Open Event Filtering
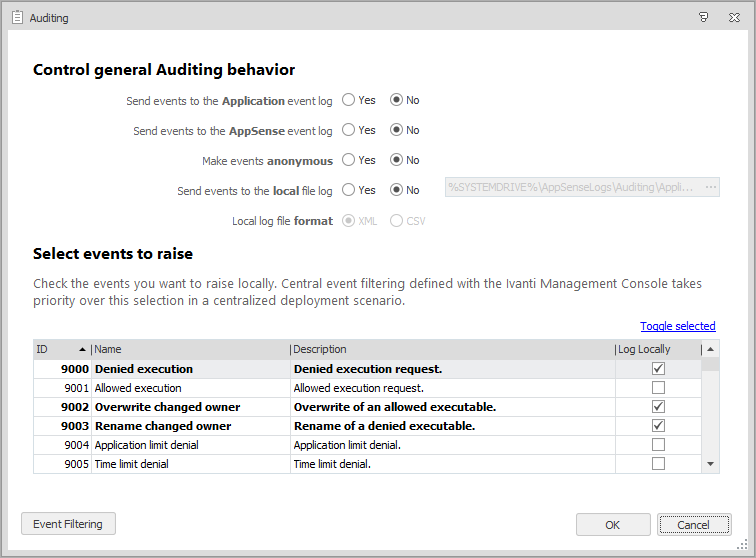This screenshot has height=558, width=756. coord(68,524)
